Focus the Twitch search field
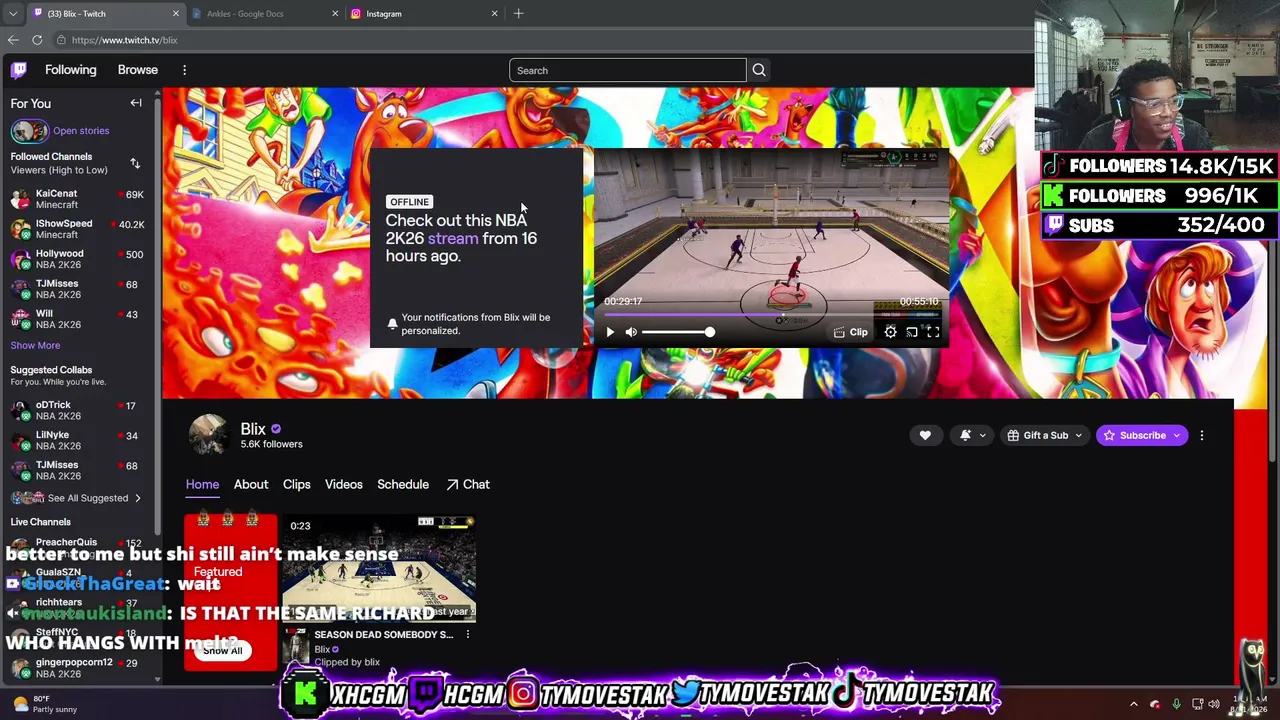The width and height of the screenshot is (1280, 720). 628,70
